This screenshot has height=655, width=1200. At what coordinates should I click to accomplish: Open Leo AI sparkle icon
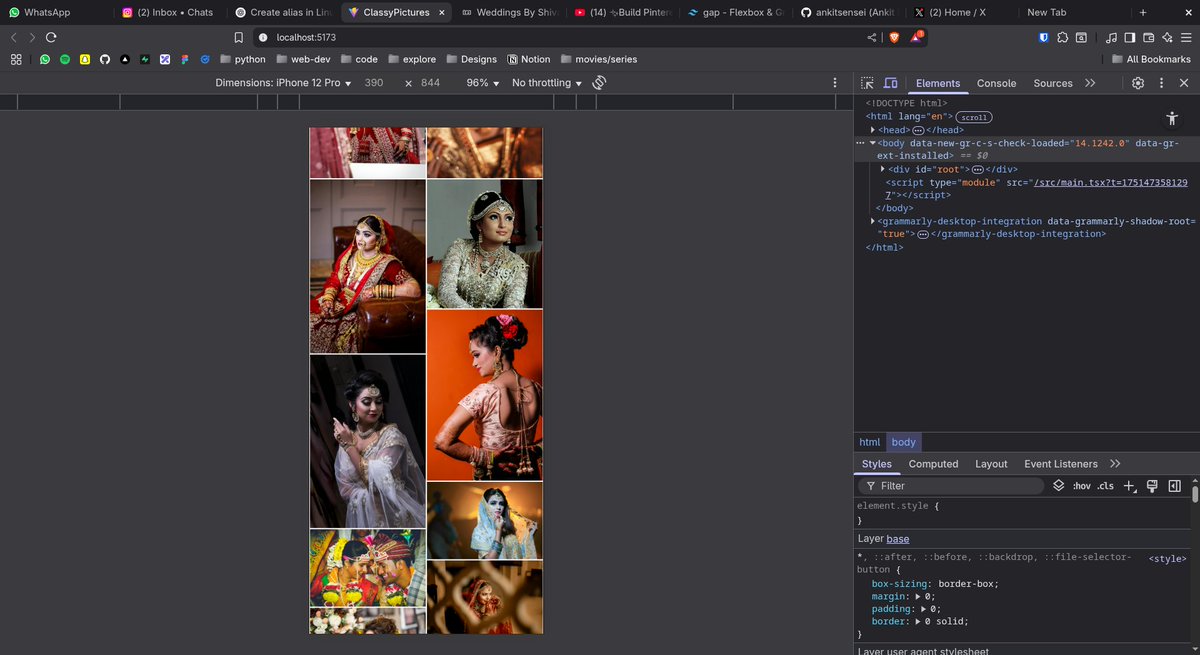point(1167,37)
